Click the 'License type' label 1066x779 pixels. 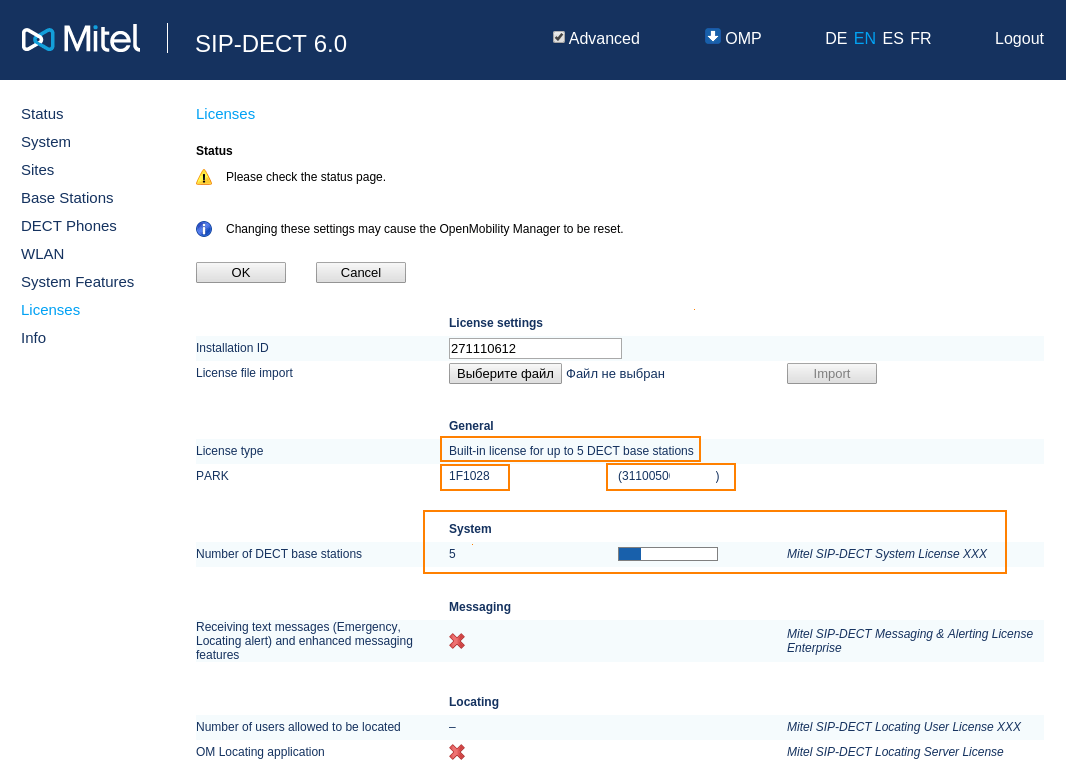pos(229,451)
